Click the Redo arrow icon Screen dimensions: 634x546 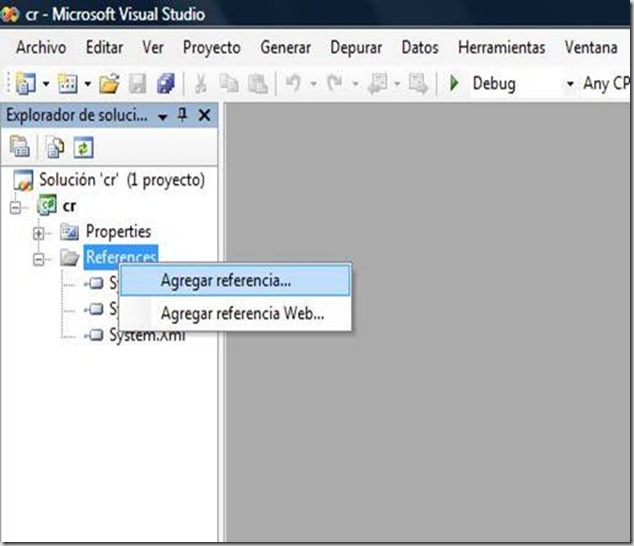tap(335, 83)
